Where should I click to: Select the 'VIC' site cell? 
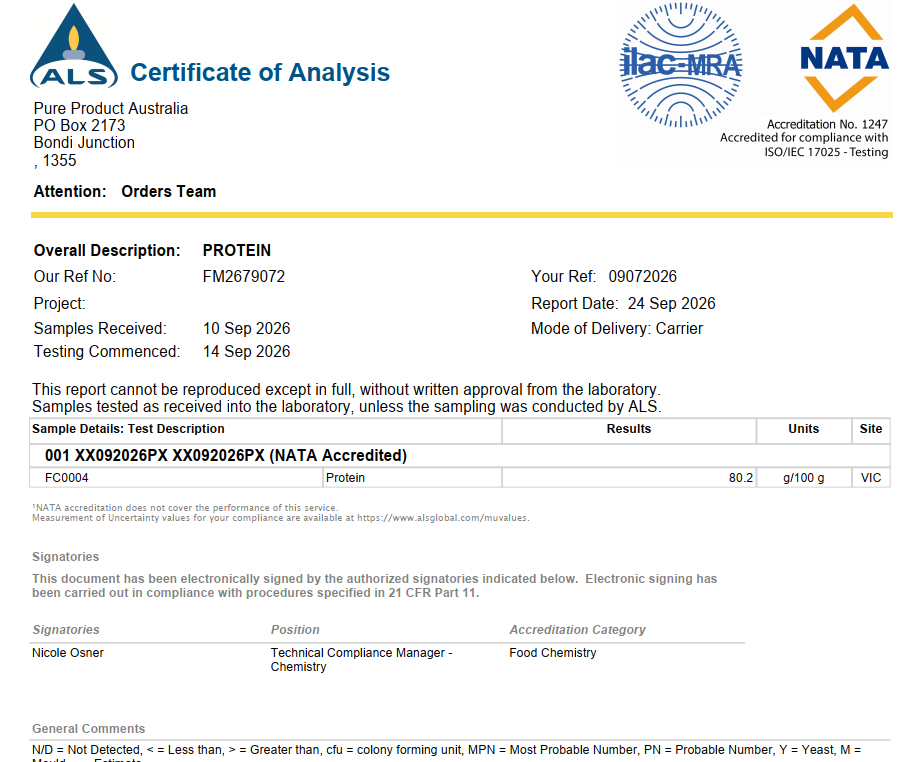pos(870,478)
